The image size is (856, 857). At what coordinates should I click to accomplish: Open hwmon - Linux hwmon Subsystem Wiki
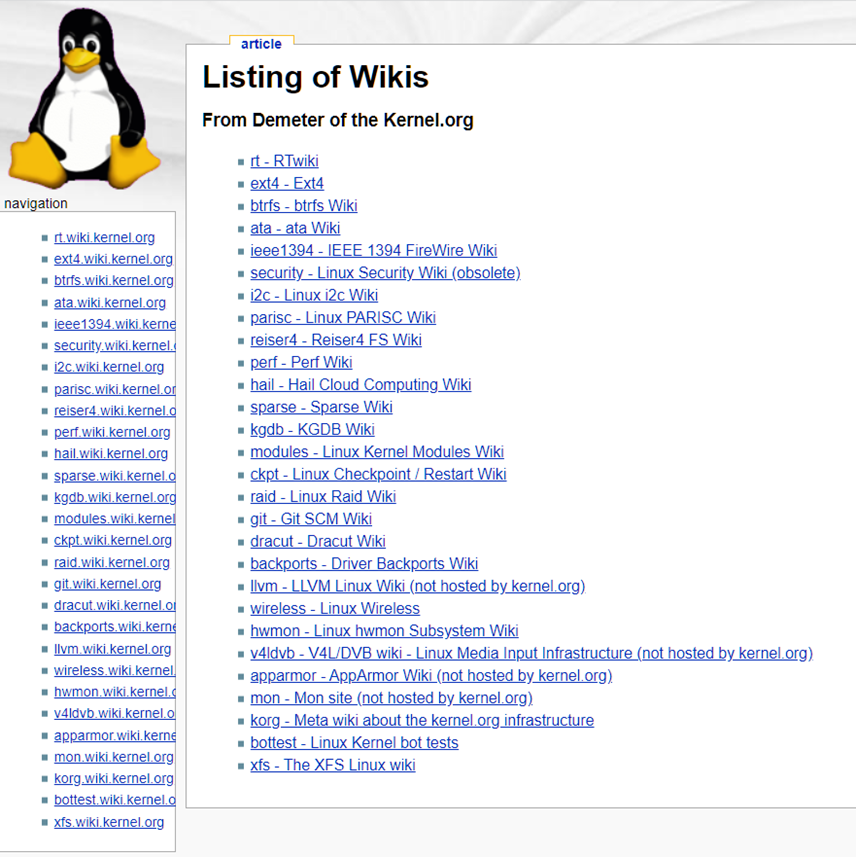[x=384, y=631]
